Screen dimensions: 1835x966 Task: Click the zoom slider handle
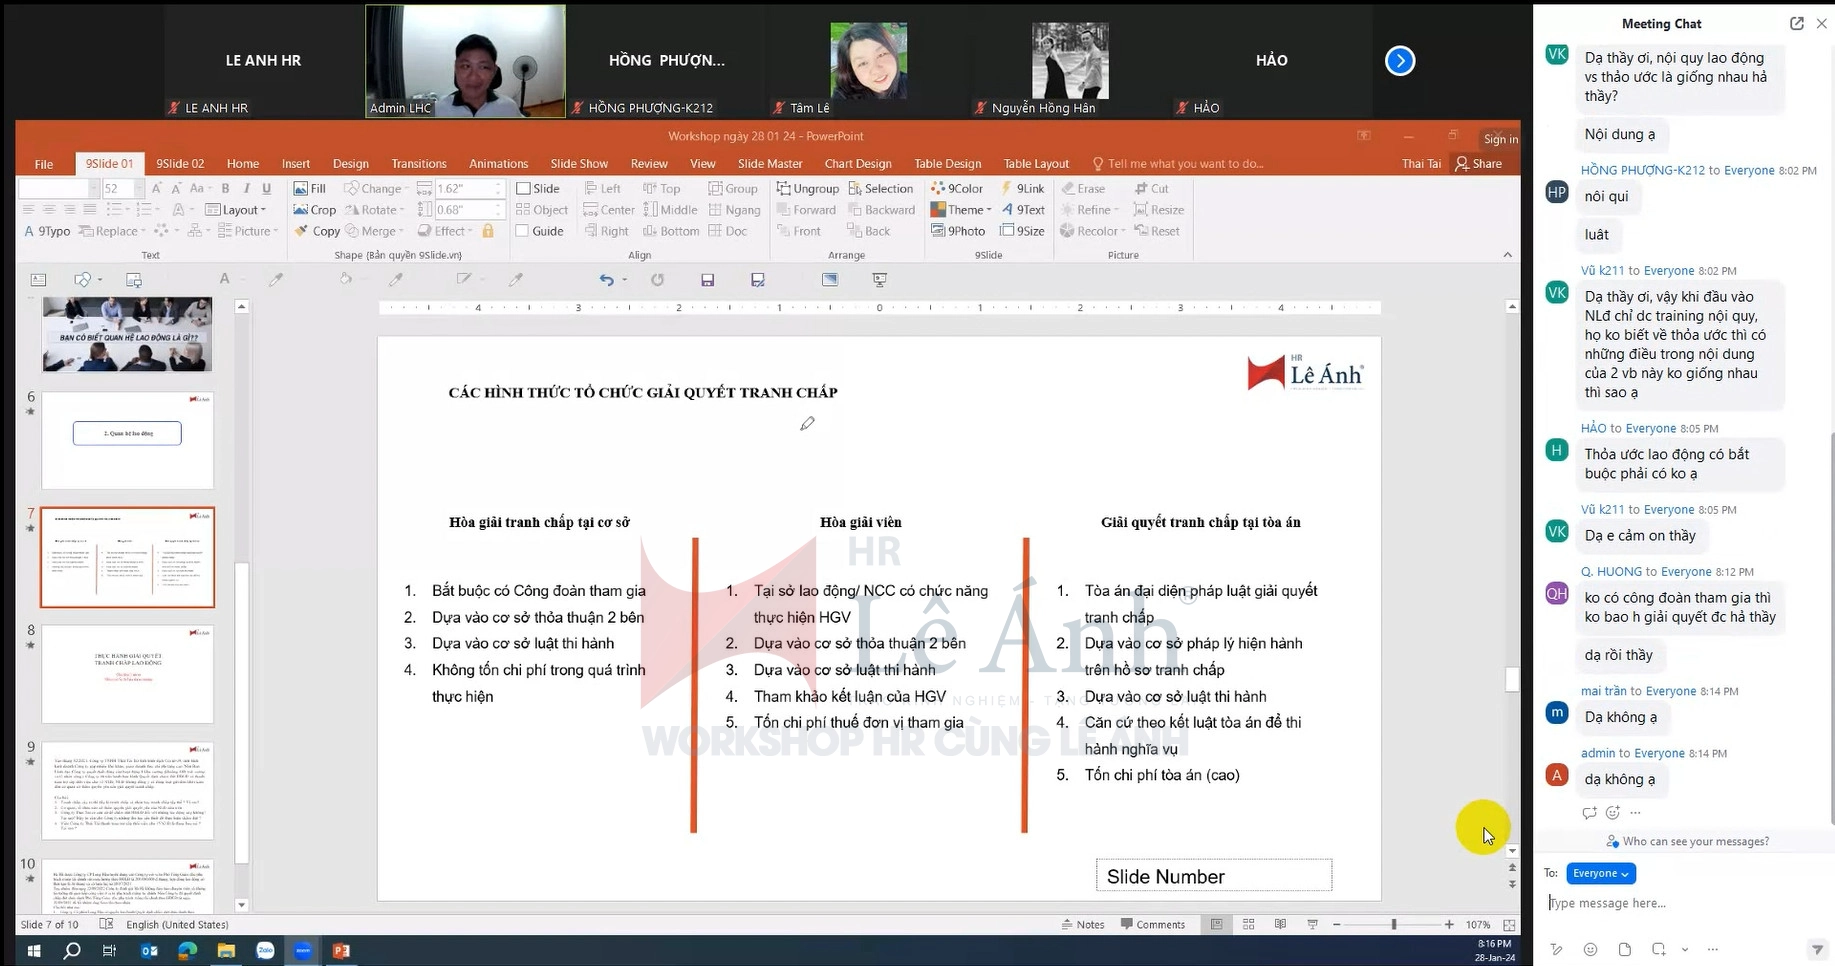[x=1393, y=925]
